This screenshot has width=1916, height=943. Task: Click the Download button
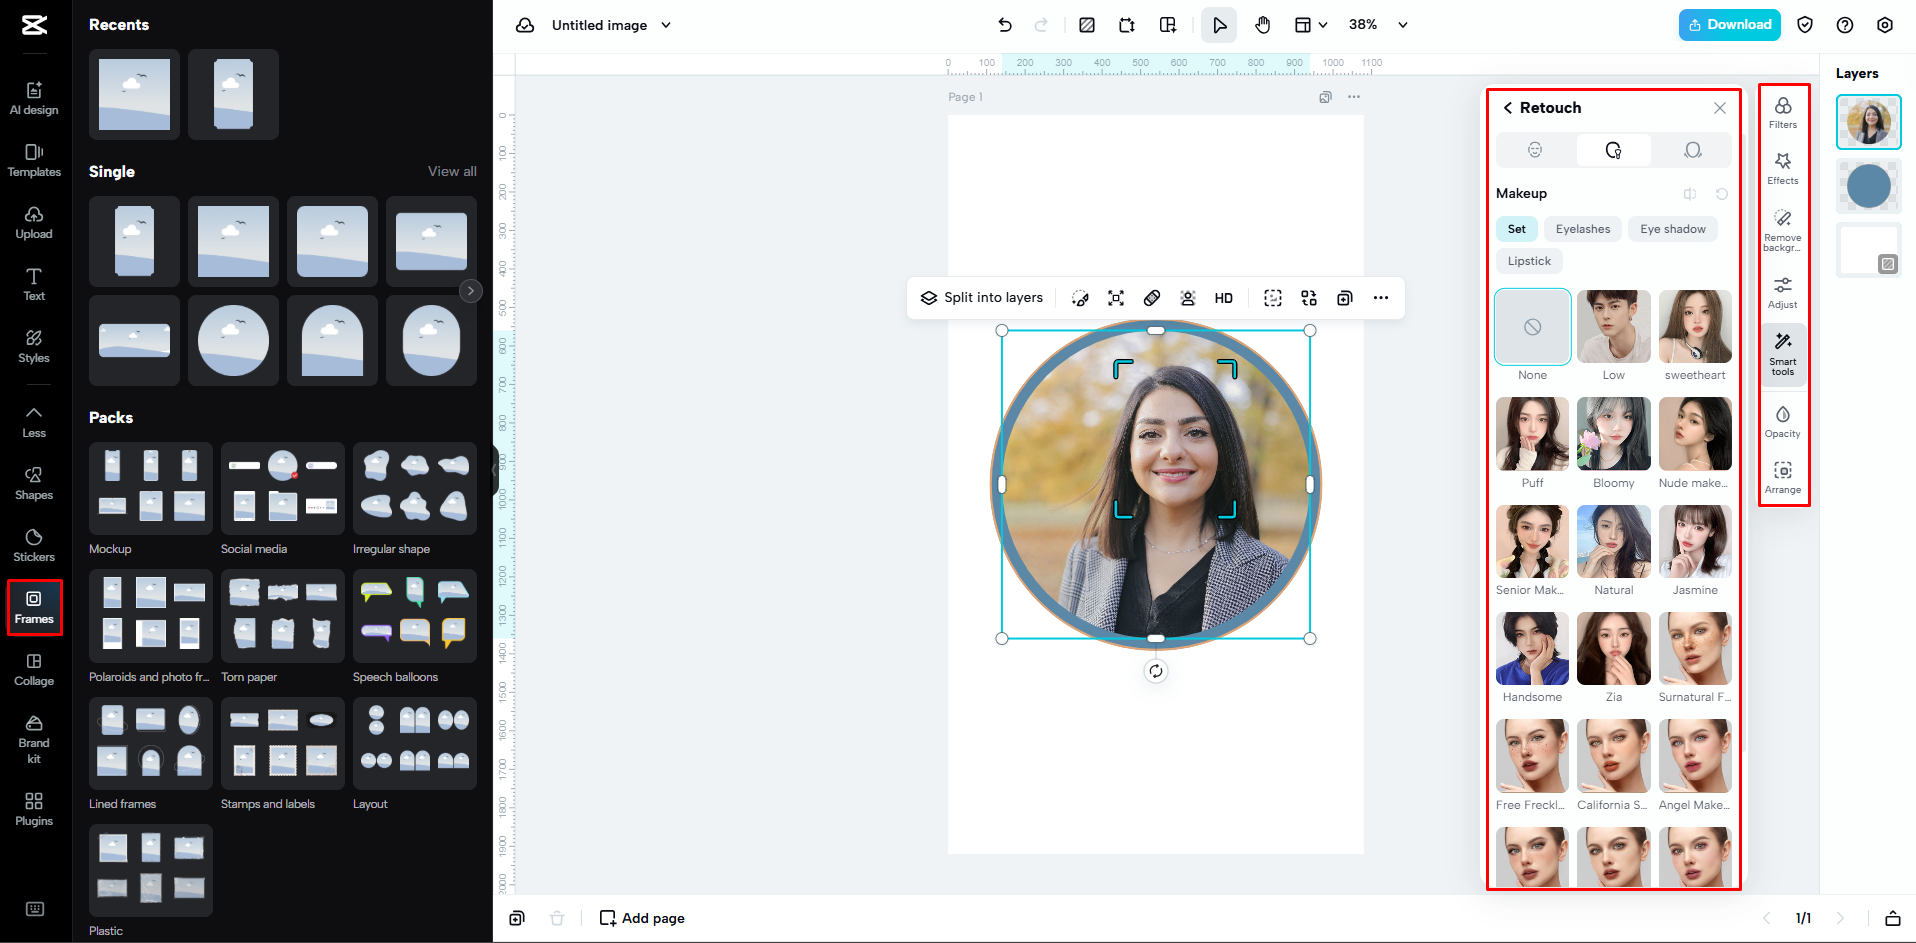[x=1729, y=24]
